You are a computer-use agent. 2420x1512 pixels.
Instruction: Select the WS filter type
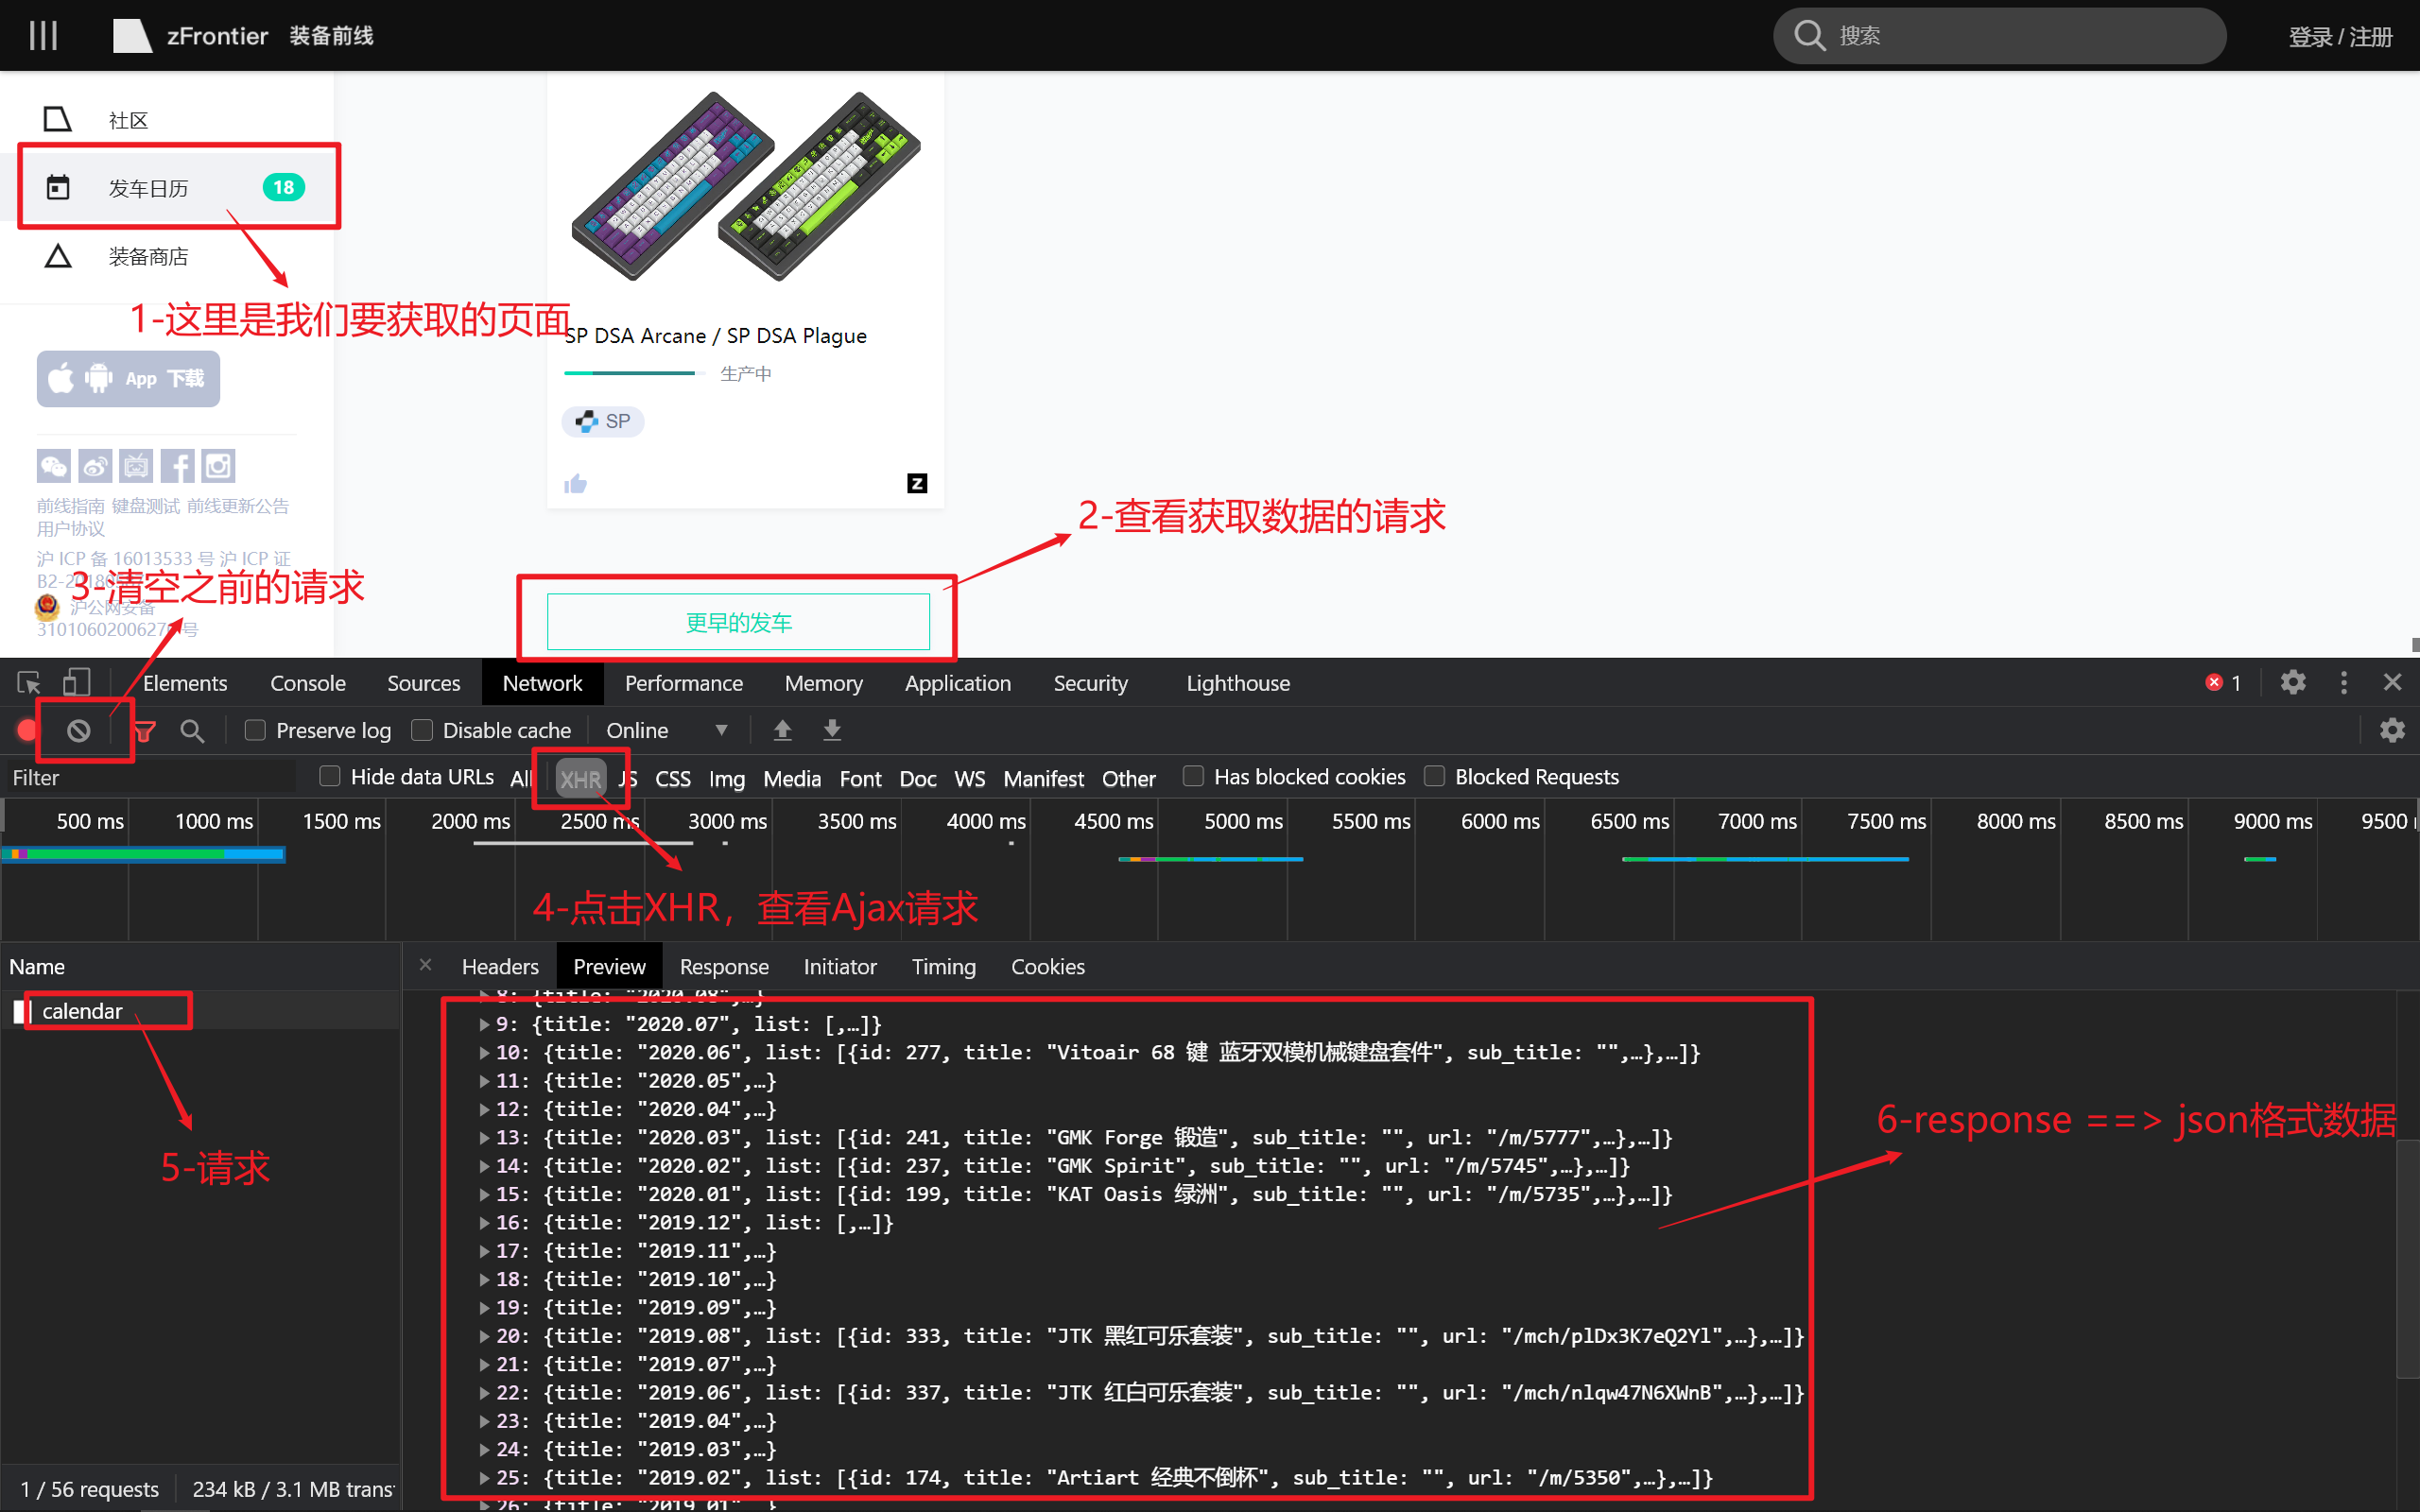(x=970, y=779)
